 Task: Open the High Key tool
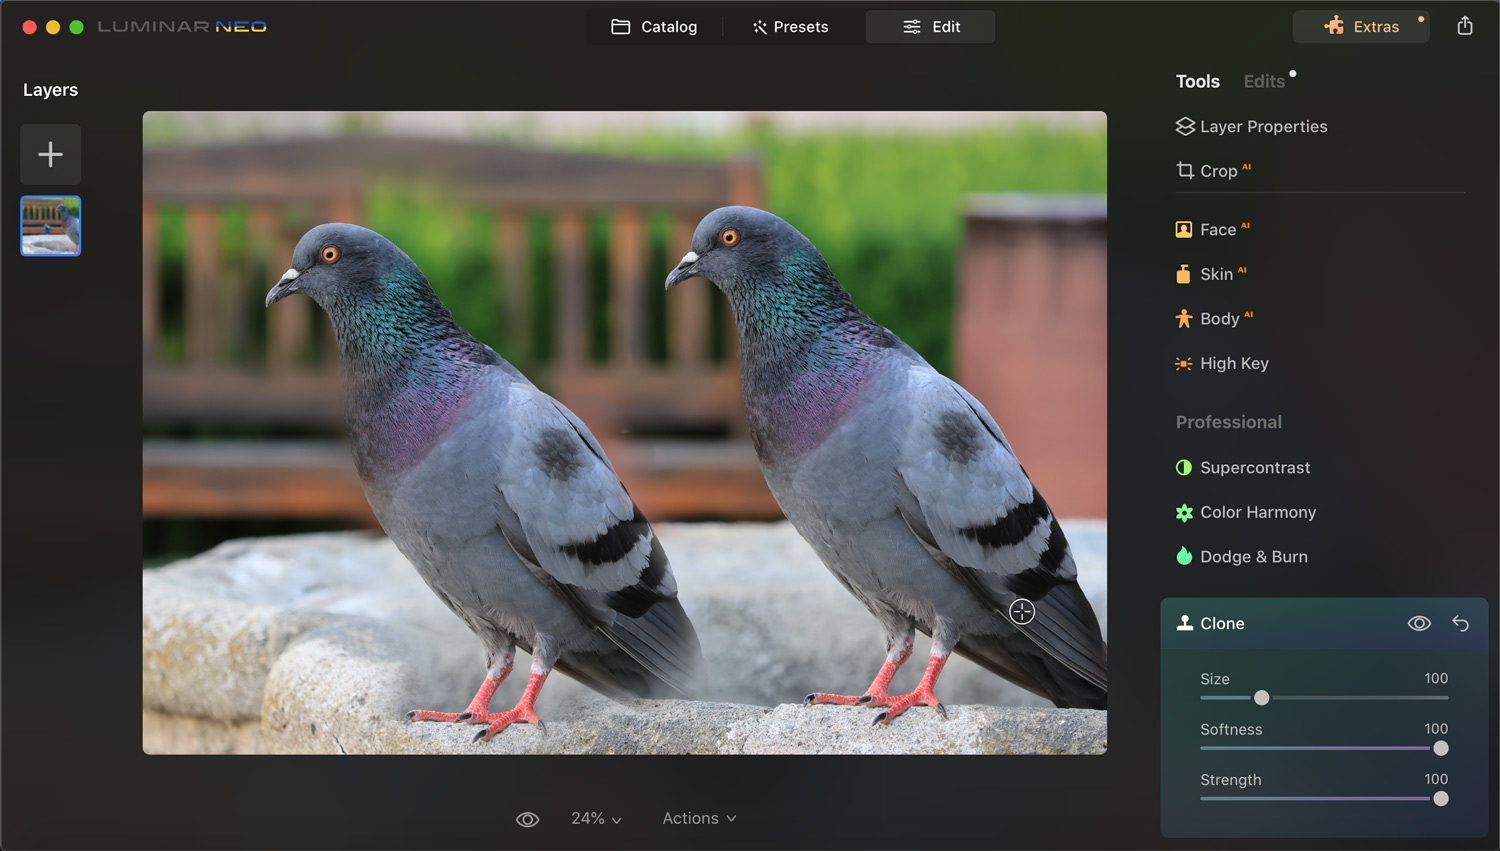click(1233, 364)
